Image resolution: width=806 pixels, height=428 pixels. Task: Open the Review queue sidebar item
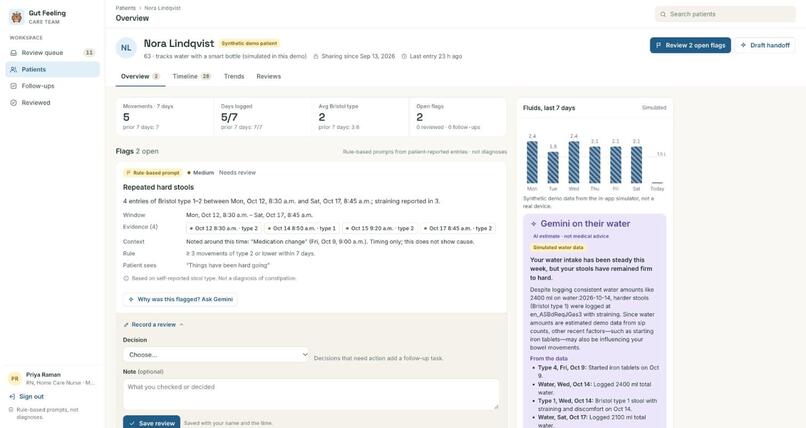tap(52, 52)
